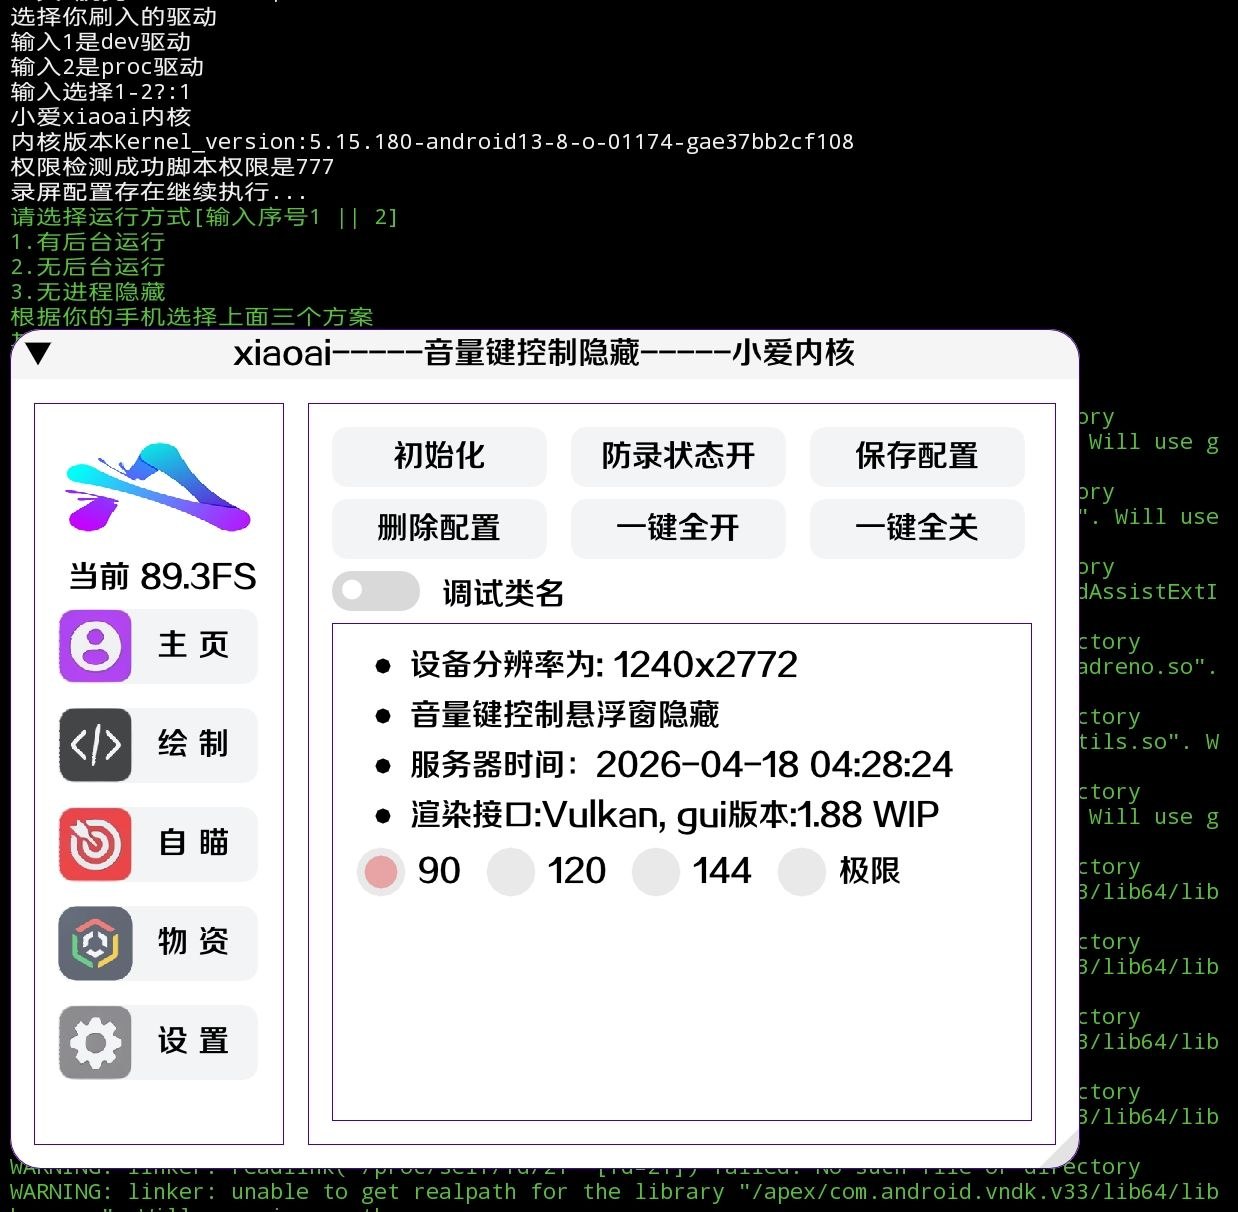Click the hexagon supplies icon
1238x1212 pixels.
point(96,943)
